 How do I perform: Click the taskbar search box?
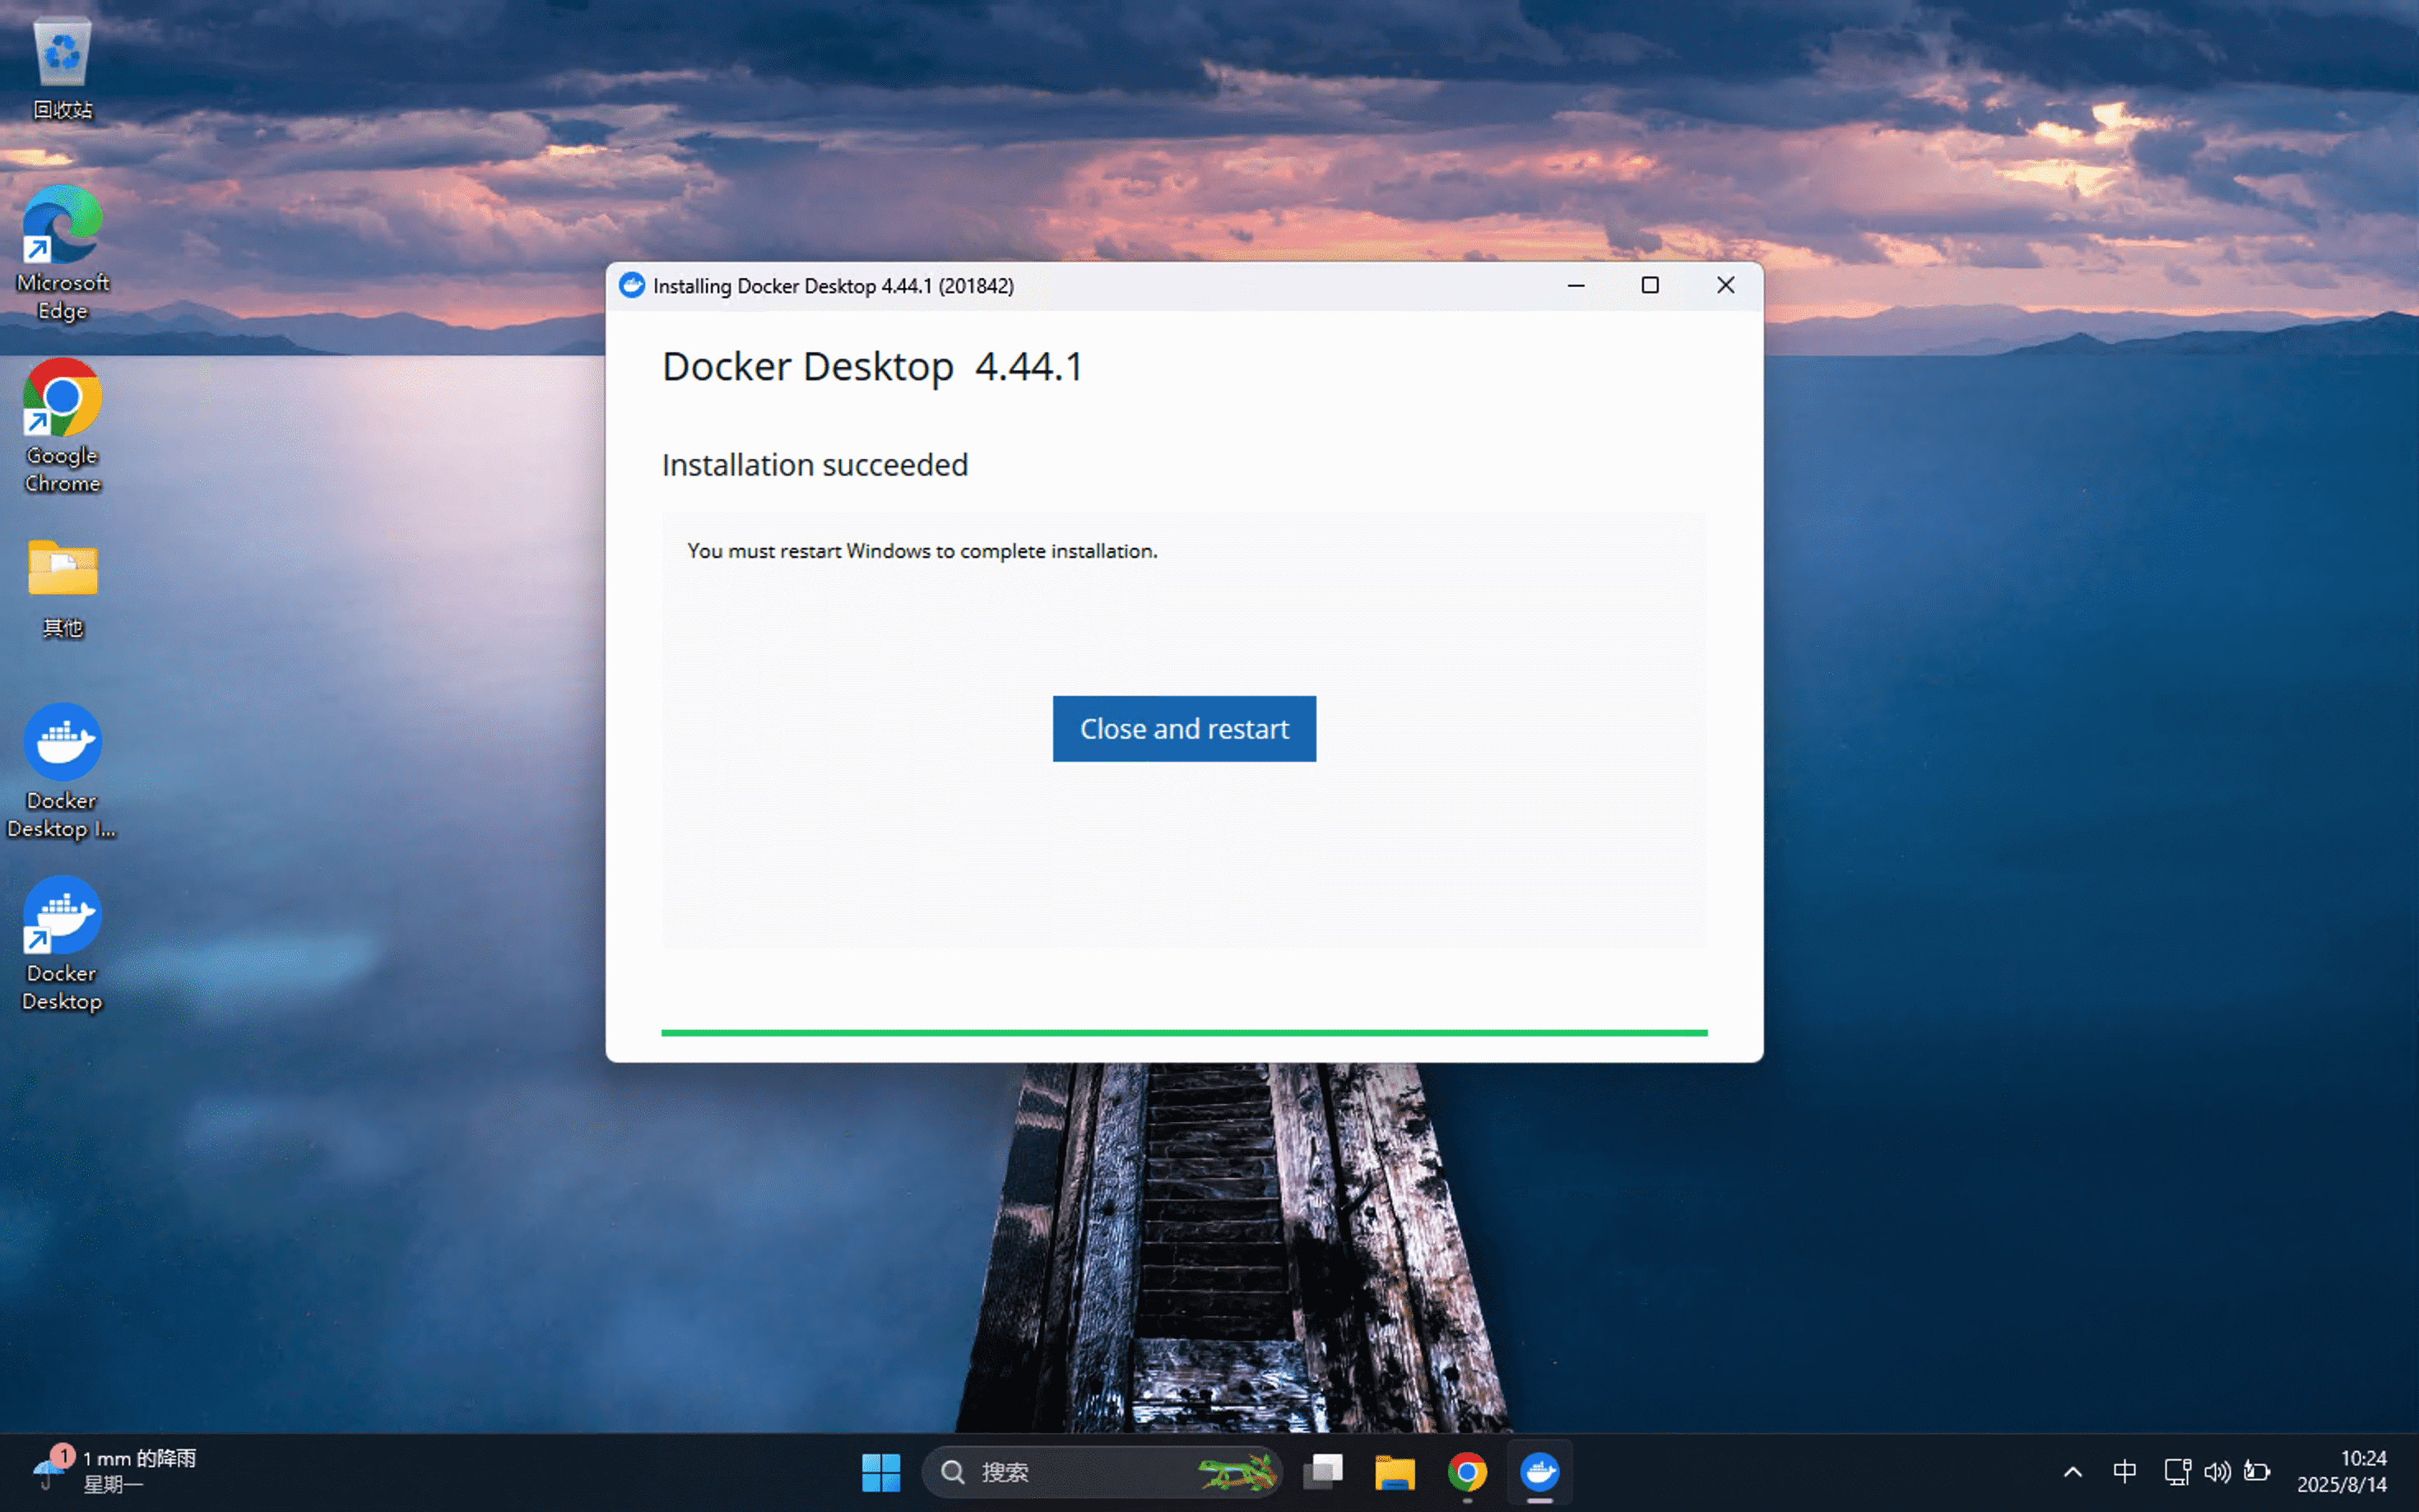pos(1060,1472)
